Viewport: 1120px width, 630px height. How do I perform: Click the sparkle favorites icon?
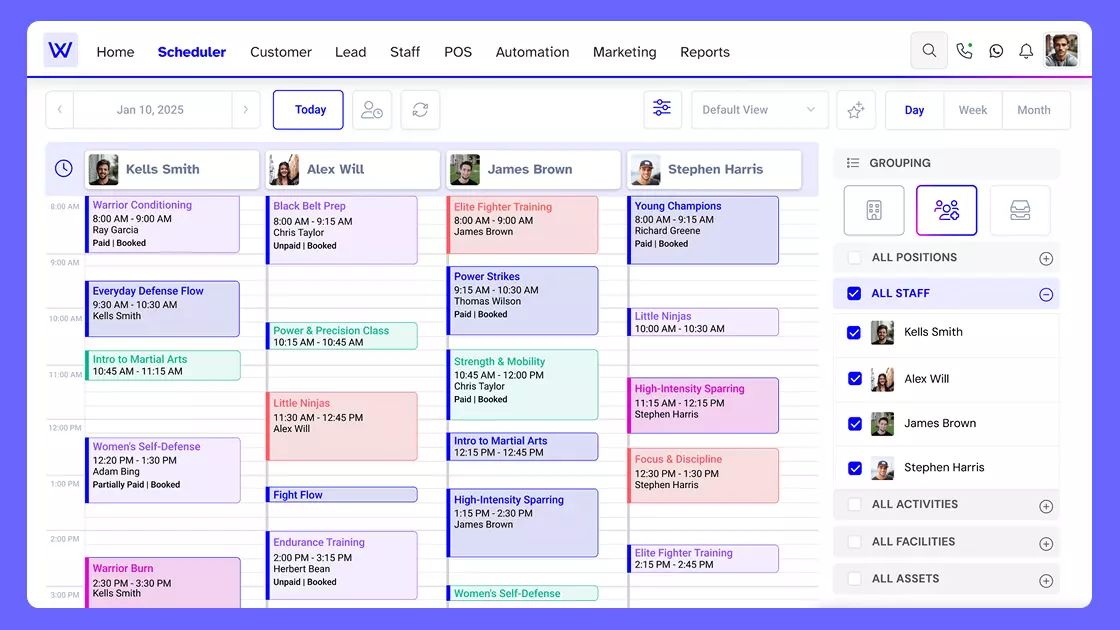[x=856, y=110]
